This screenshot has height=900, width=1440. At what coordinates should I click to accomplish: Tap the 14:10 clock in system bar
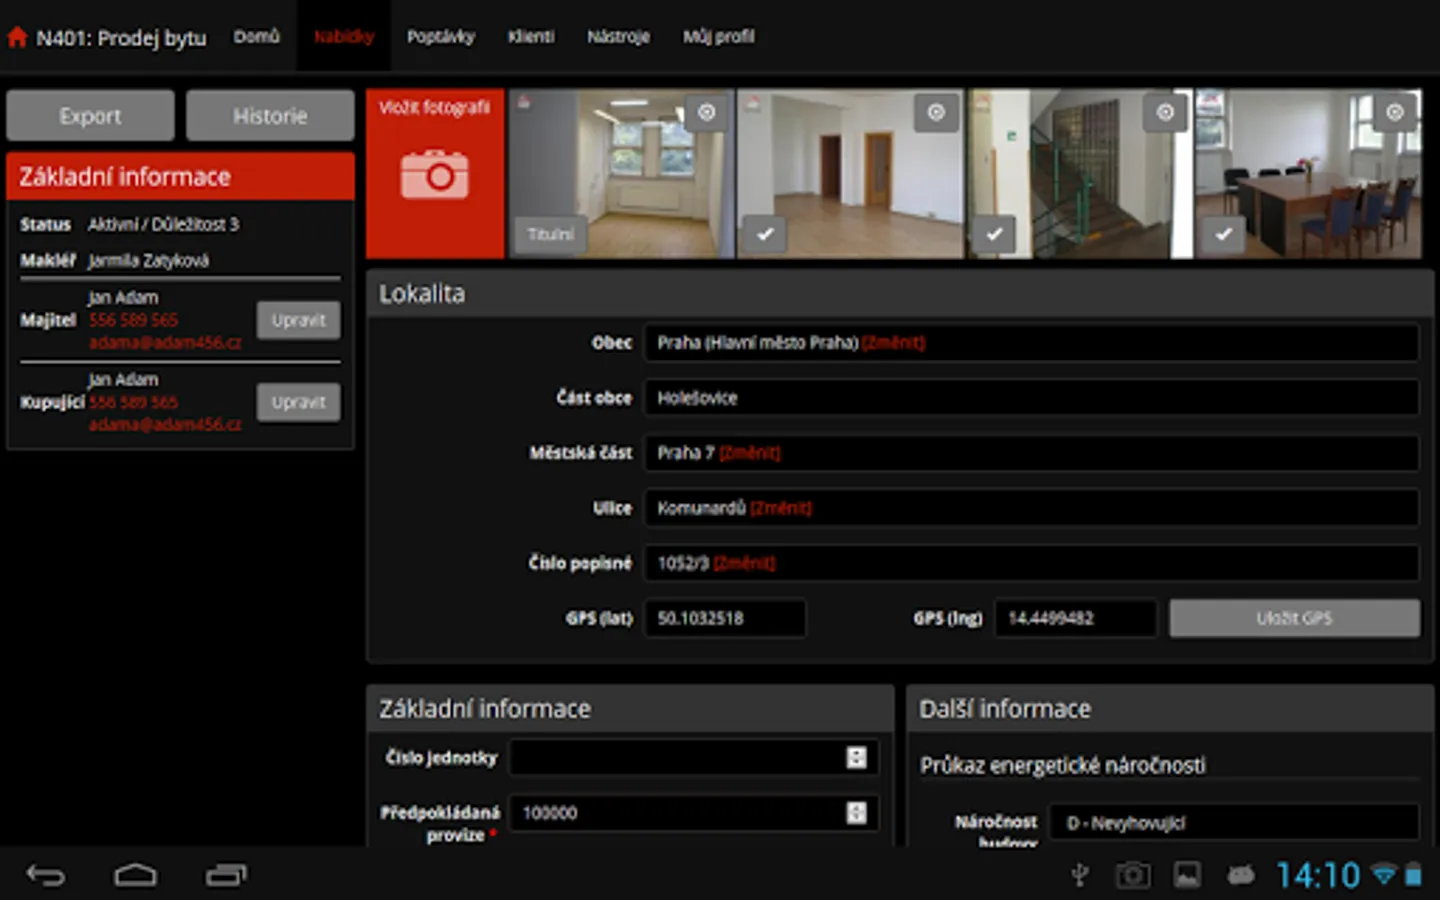coord(1317,876)
